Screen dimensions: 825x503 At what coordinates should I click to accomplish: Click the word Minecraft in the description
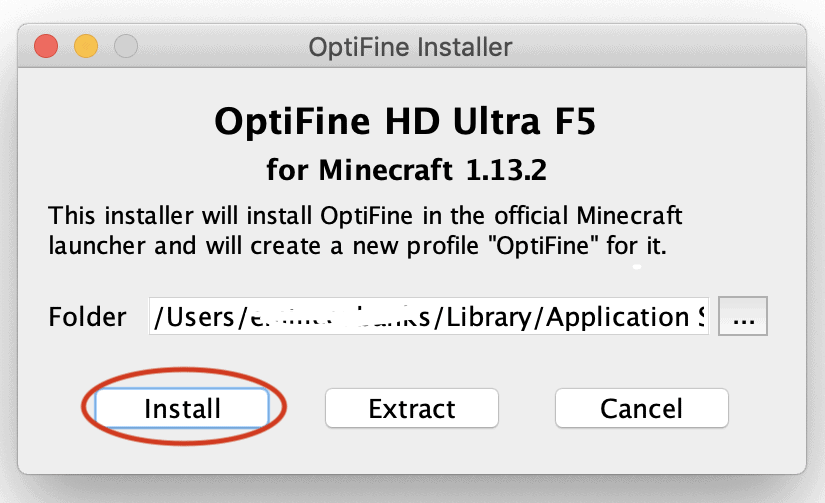point(629,216)
